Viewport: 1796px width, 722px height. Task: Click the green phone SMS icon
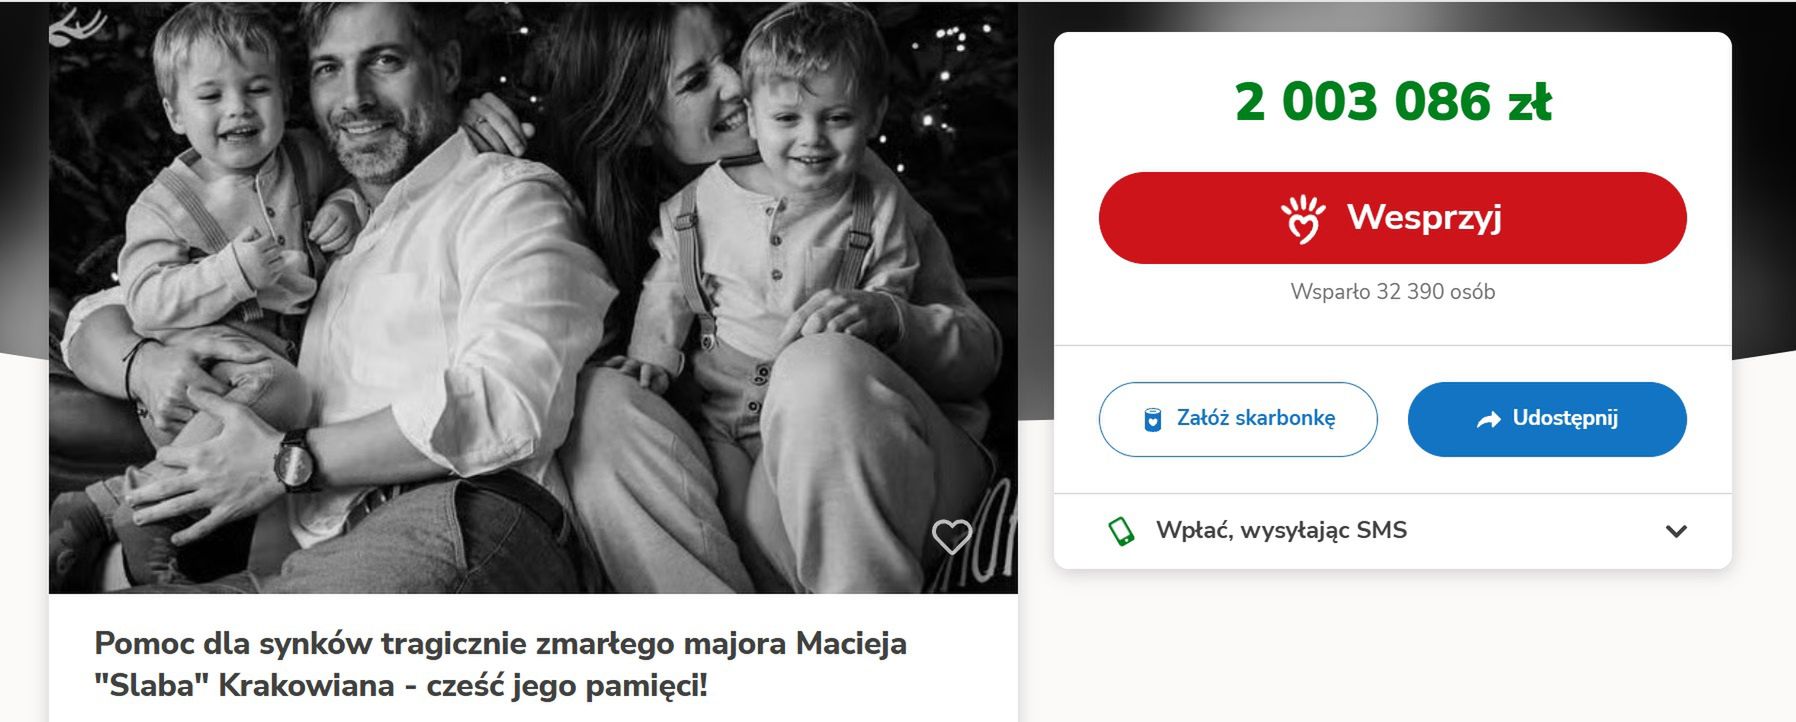pos(1122,531)
